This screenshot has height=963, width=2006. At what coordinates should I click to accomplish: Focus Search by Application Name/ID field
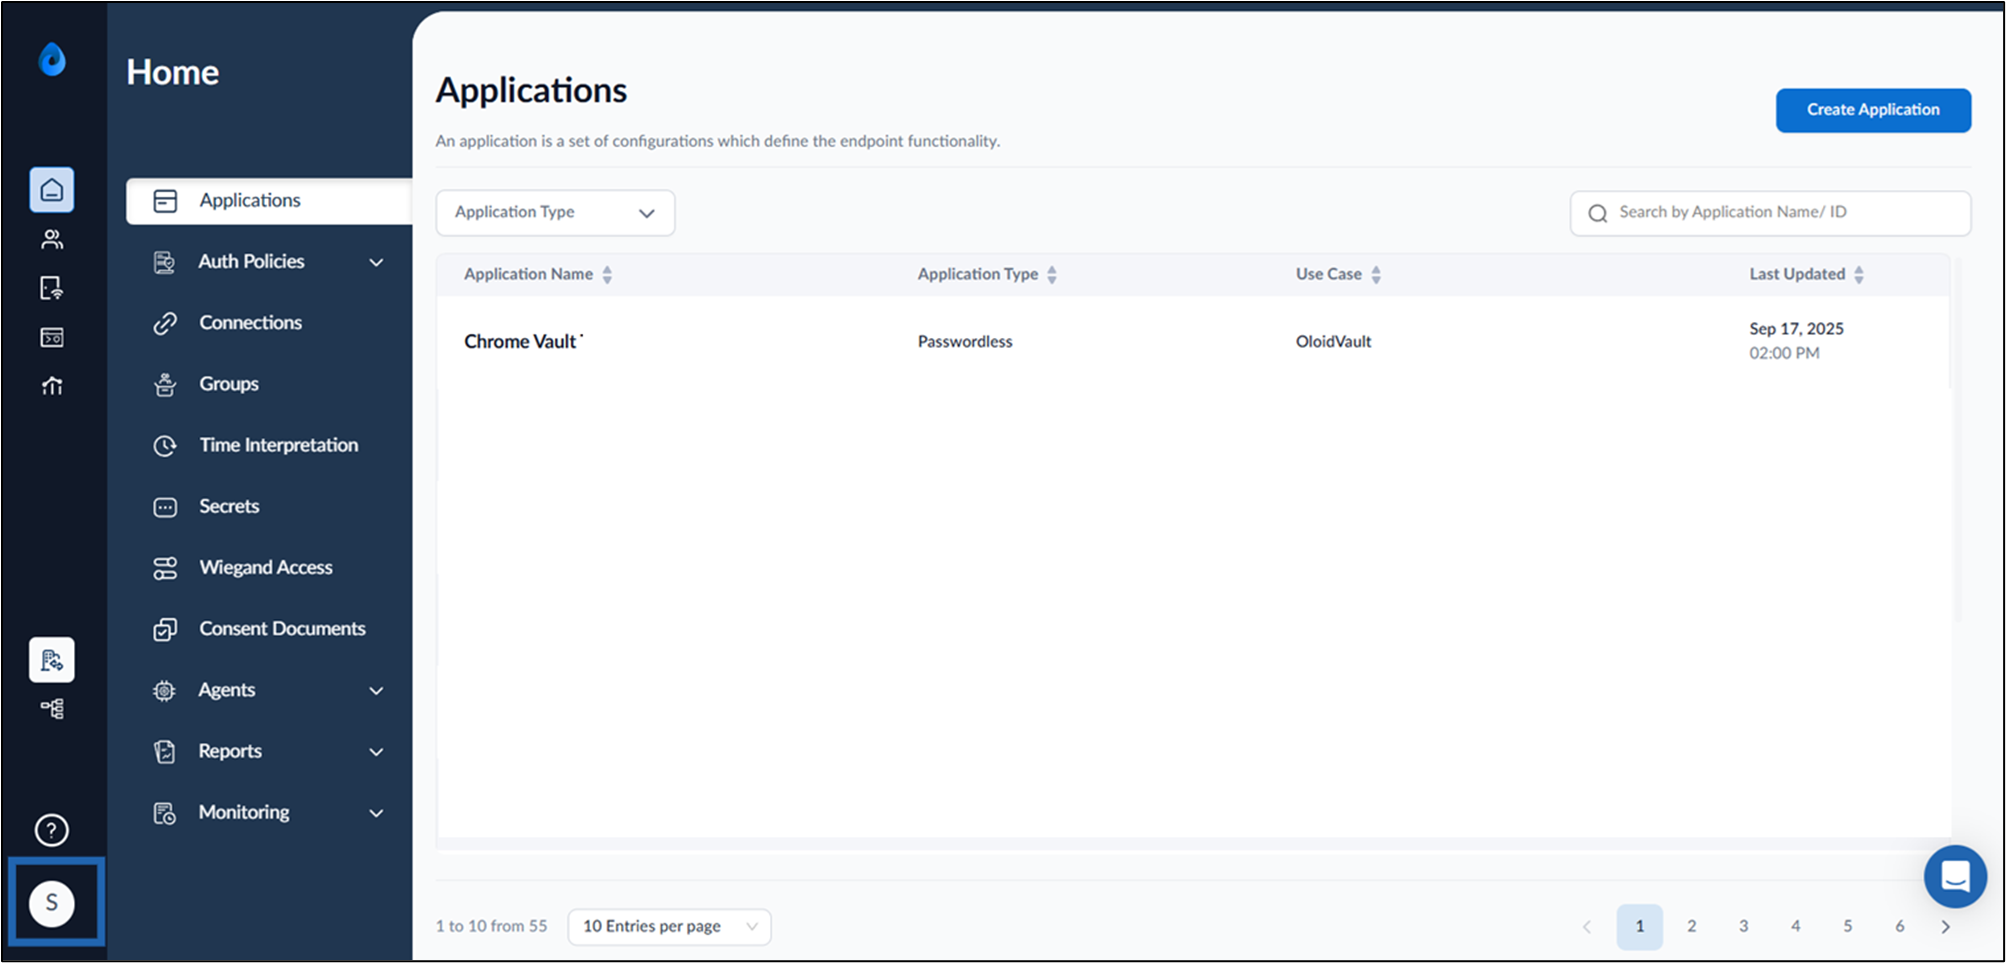tap(1770, 213)
